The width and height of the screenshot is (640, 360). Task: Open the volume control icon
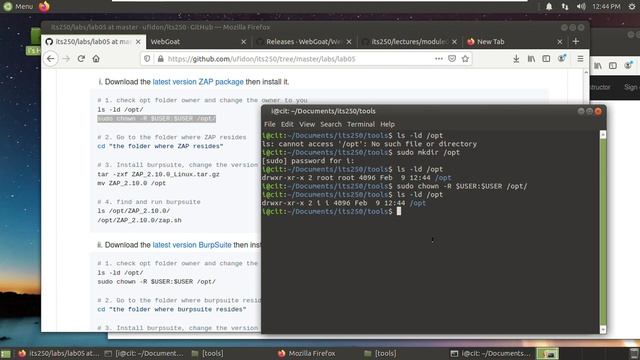pyautogui.click(x=581, y=6)
